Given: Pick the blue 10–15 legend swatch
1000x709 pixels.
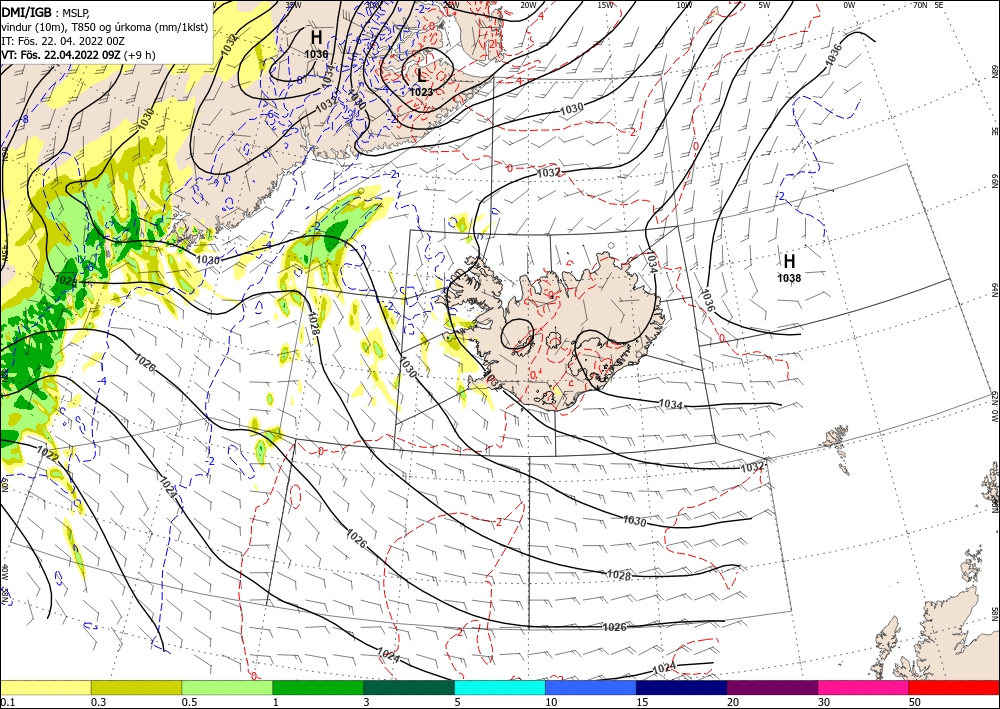Looking at the screenshot, I should pyautogui.click(x=591, y=687).
